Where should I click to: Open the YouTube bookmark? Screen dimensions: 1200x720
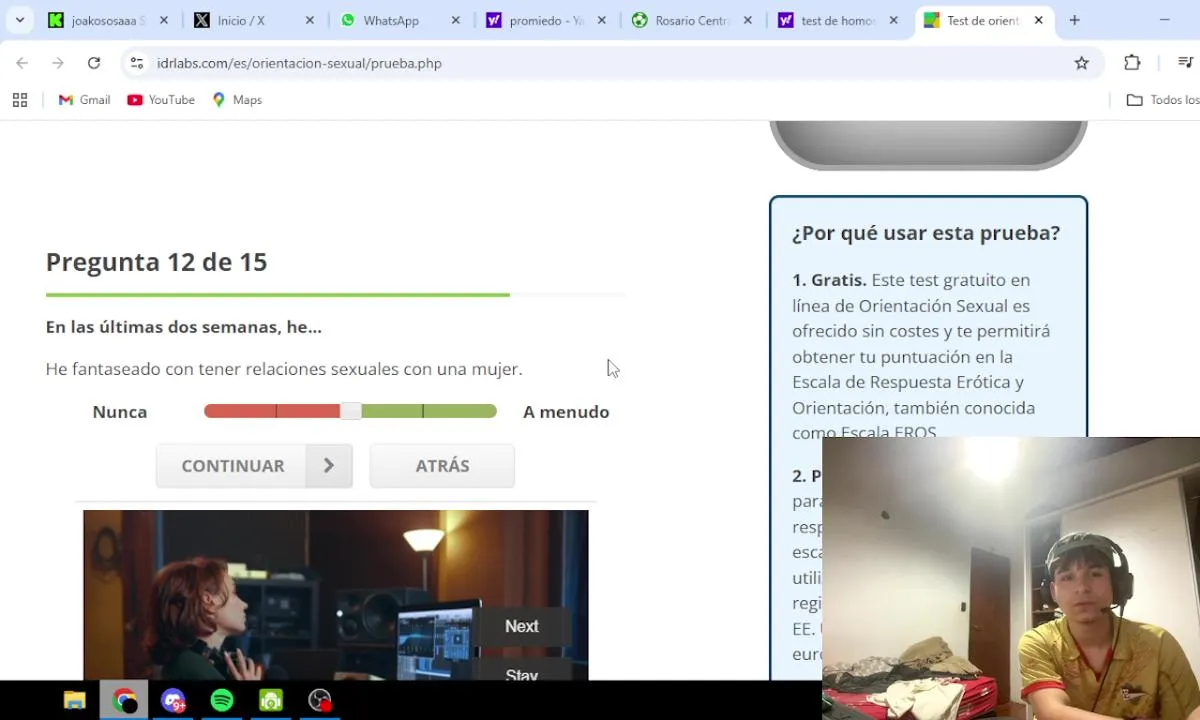pos(161,100)
